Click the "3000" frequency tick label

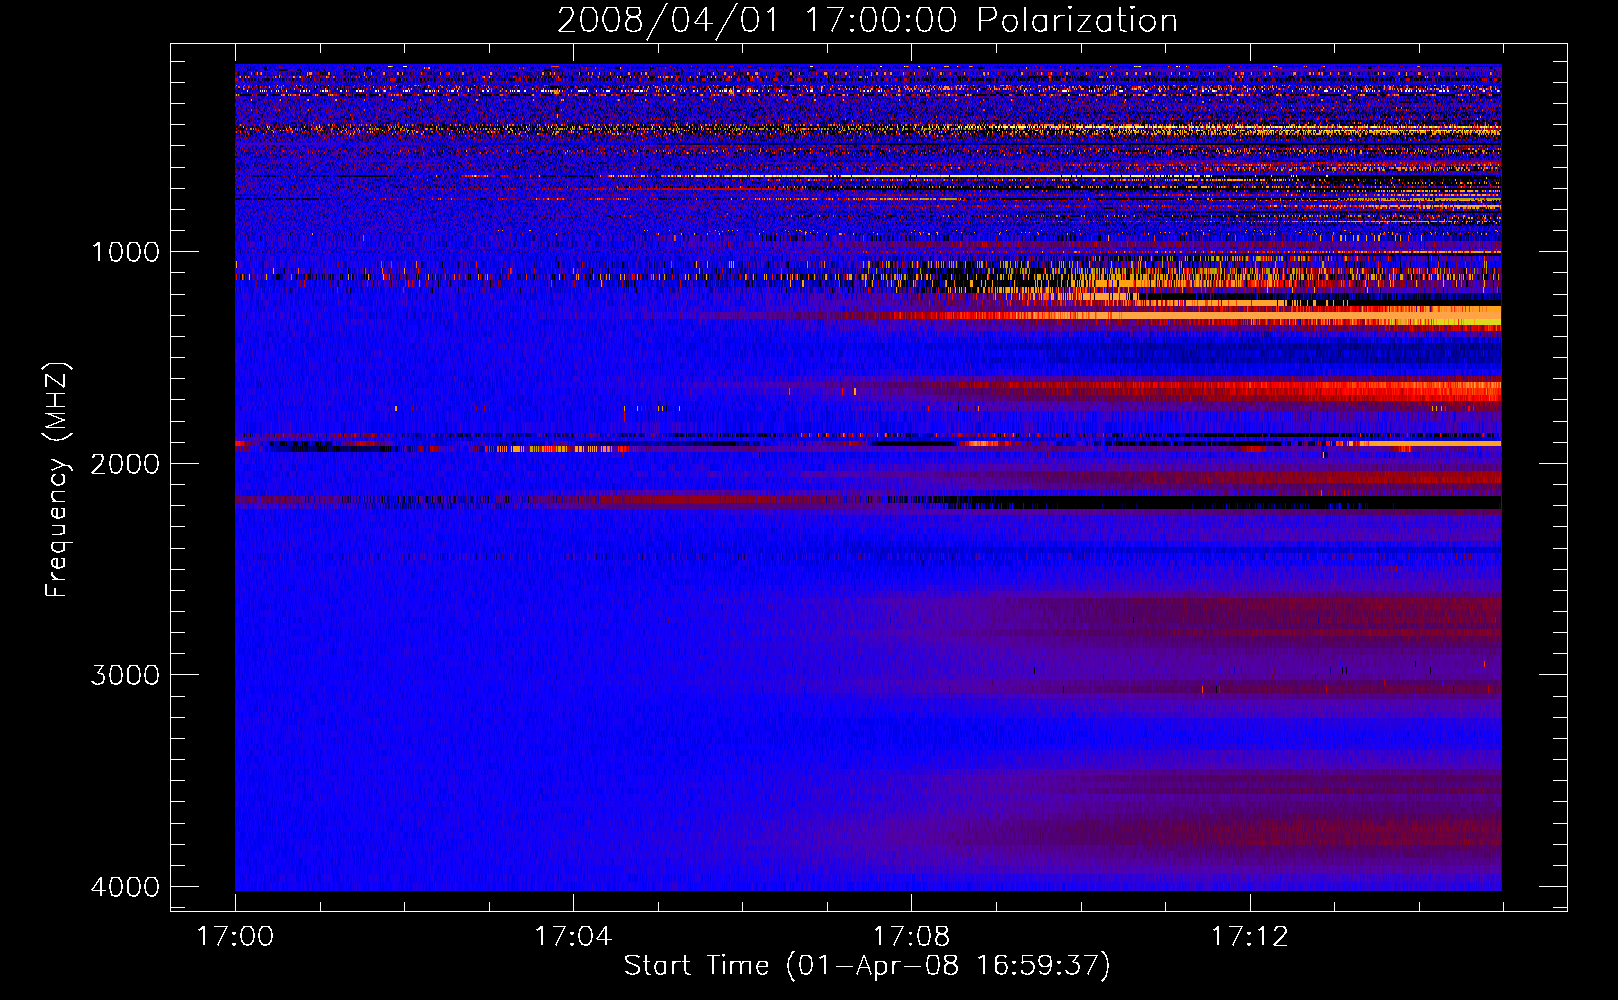pos(125,675)
